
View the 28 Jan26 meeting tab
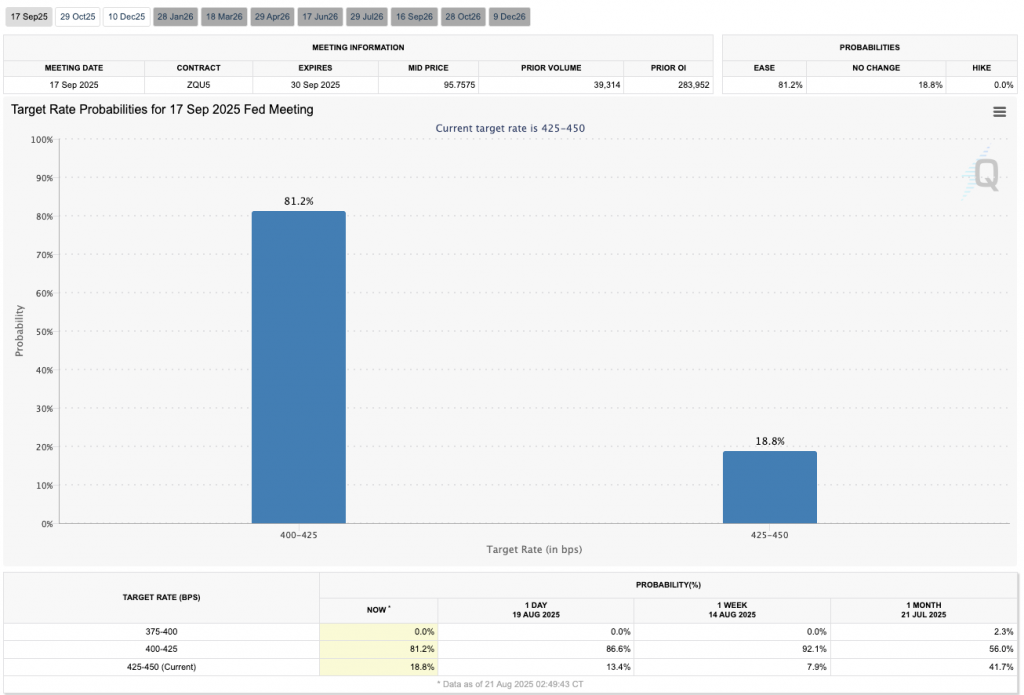click(x=175, y=16)
